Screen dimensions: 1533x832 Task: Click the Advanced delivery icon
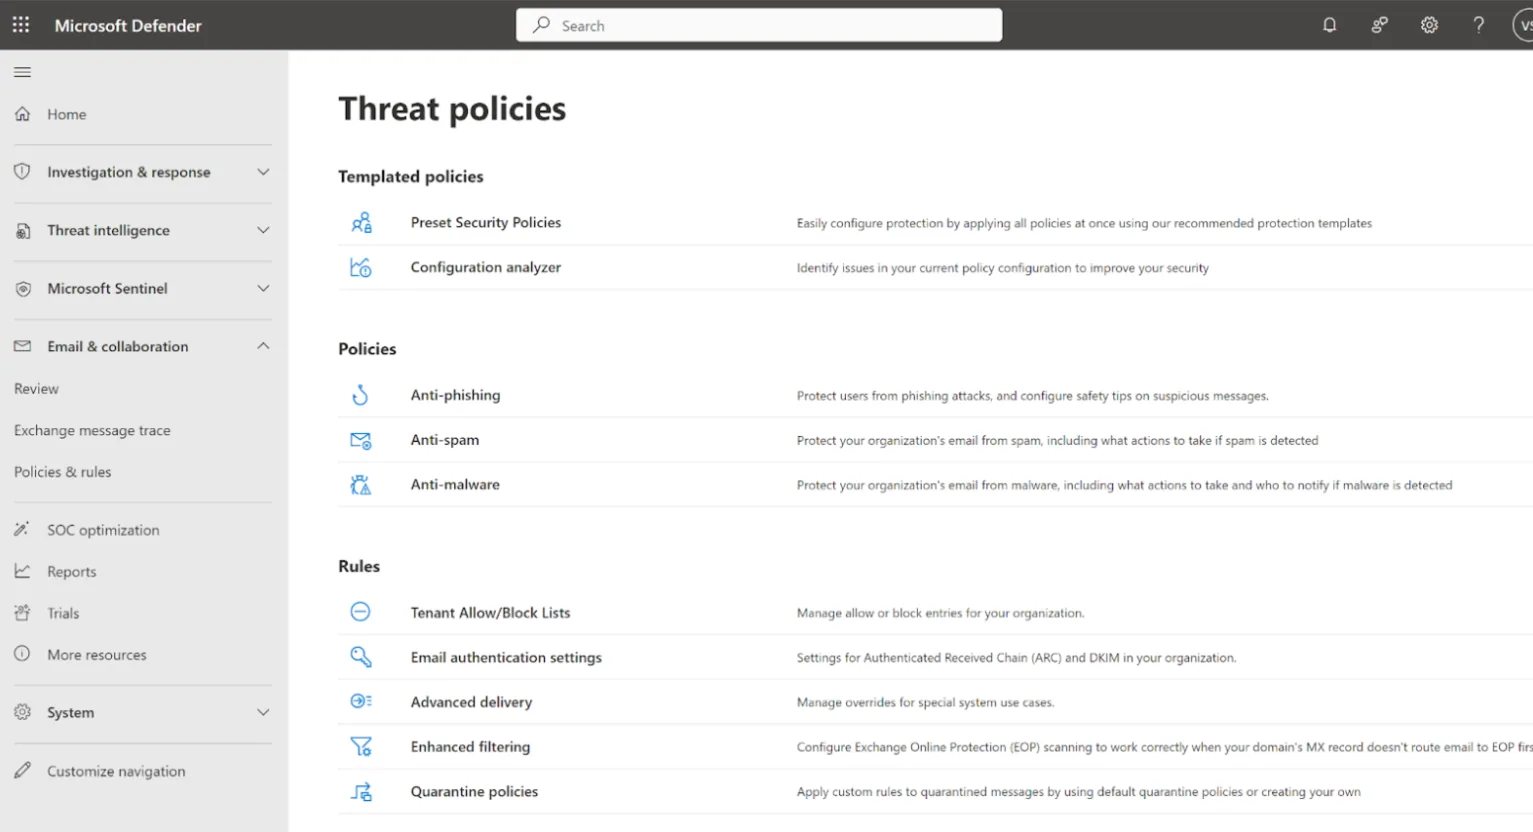(x=361, y=701)
